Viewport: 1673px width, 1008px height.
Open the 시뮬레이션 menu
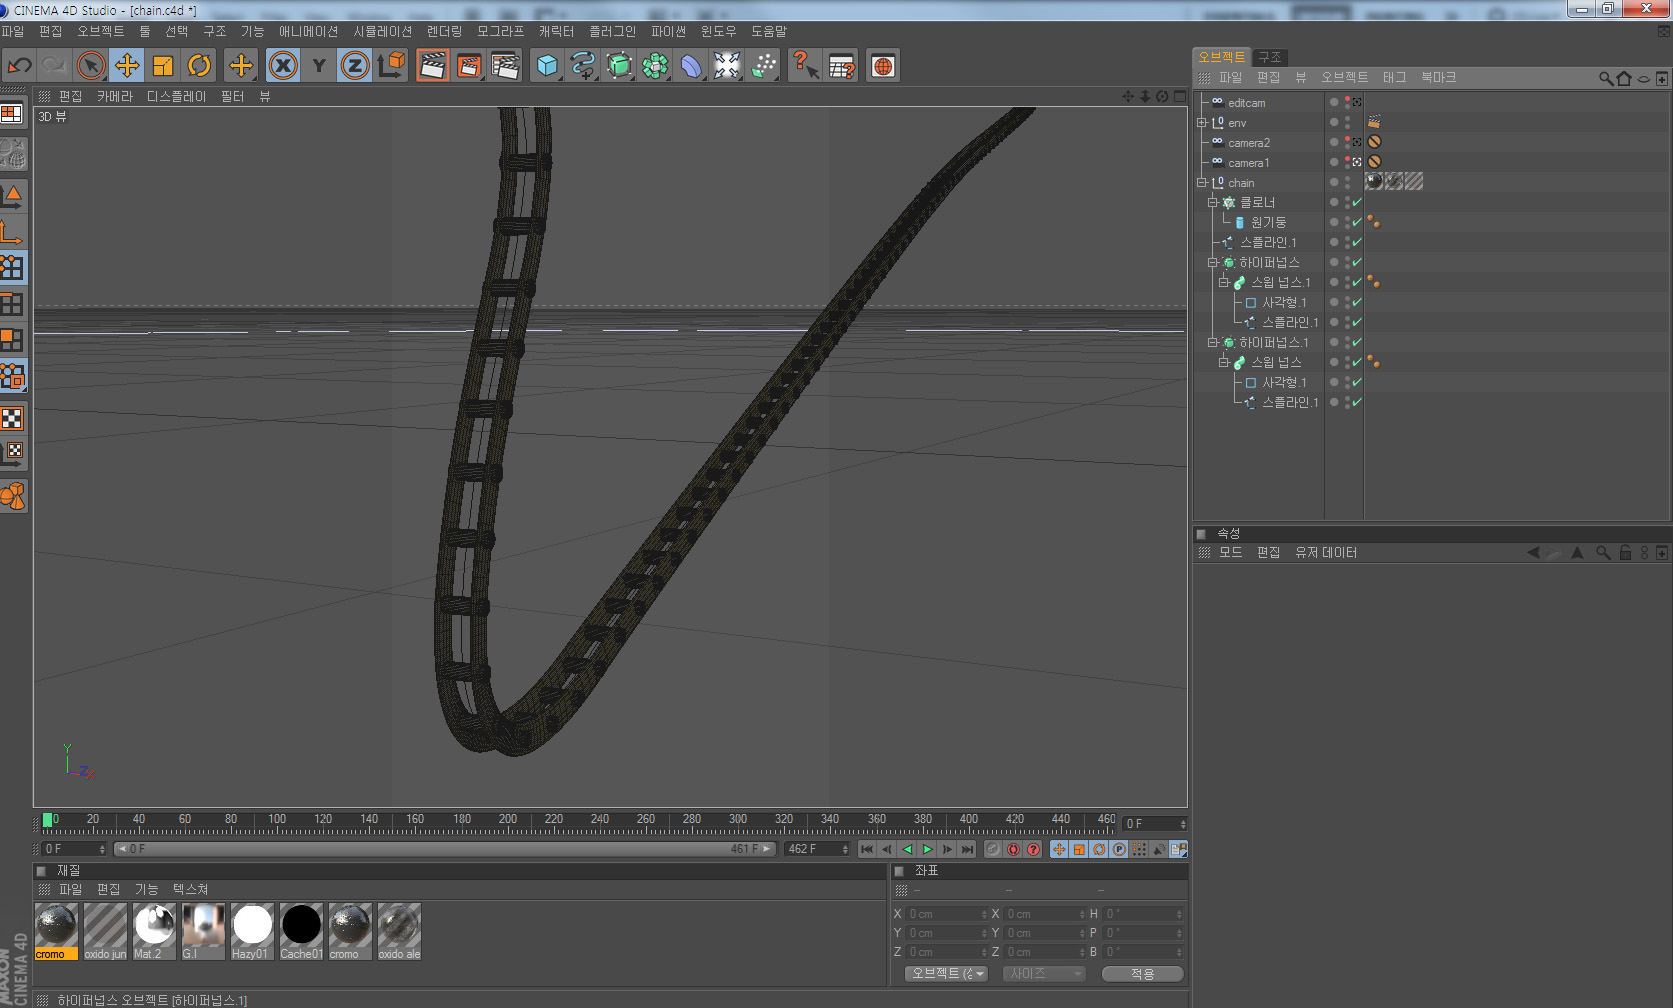[383, 31]
